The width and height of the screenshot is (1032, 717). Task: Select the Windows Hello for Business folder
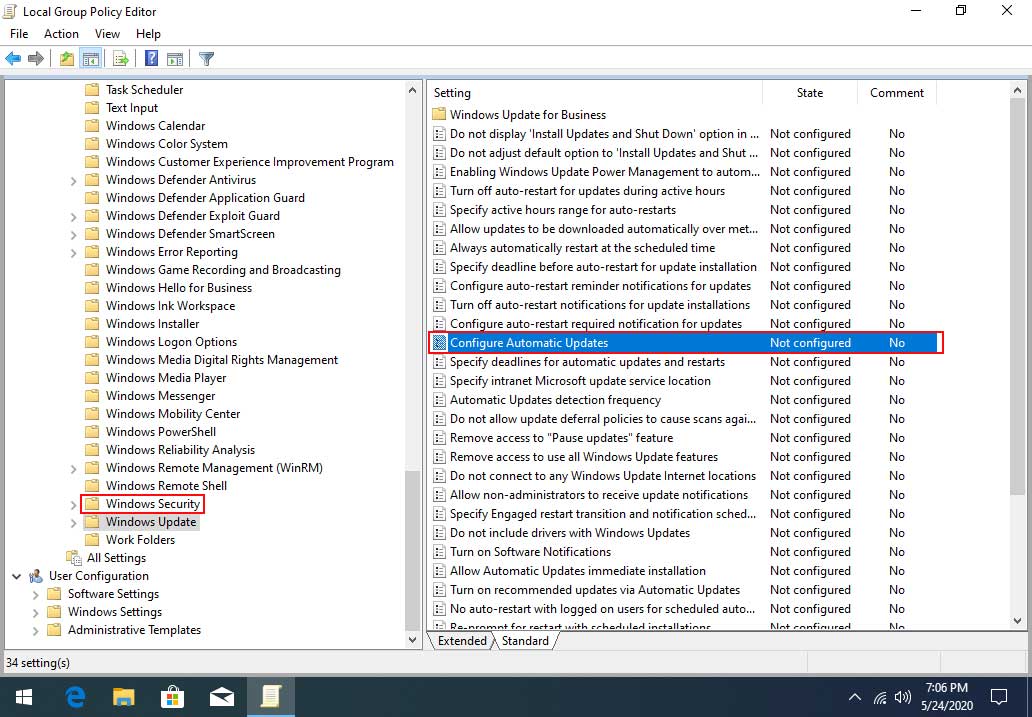178,288
